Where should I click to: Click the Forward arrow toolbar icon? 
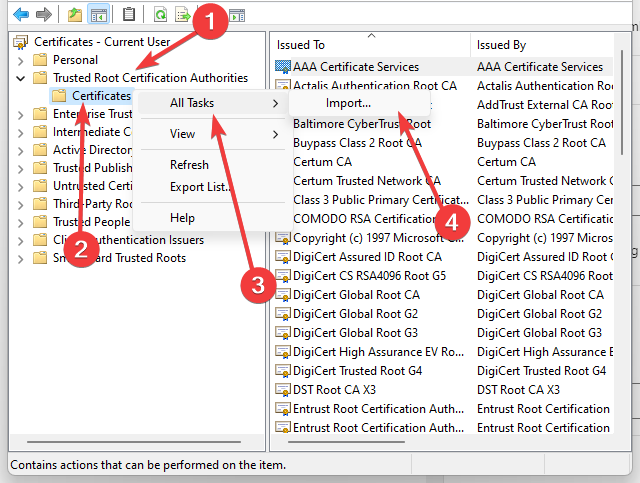44,15
